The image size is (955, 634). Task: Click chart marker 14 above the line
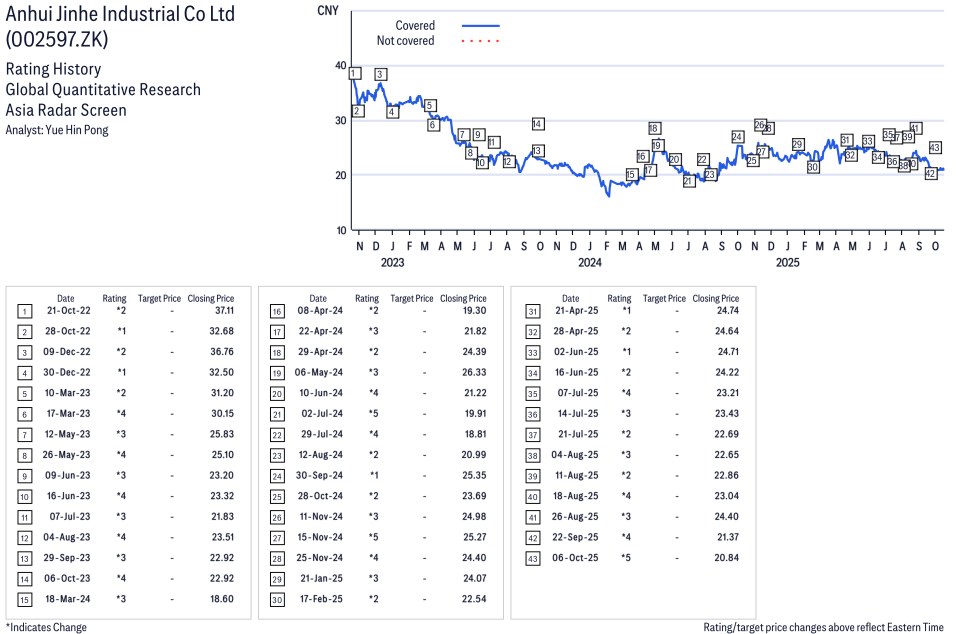pos(538,124)
